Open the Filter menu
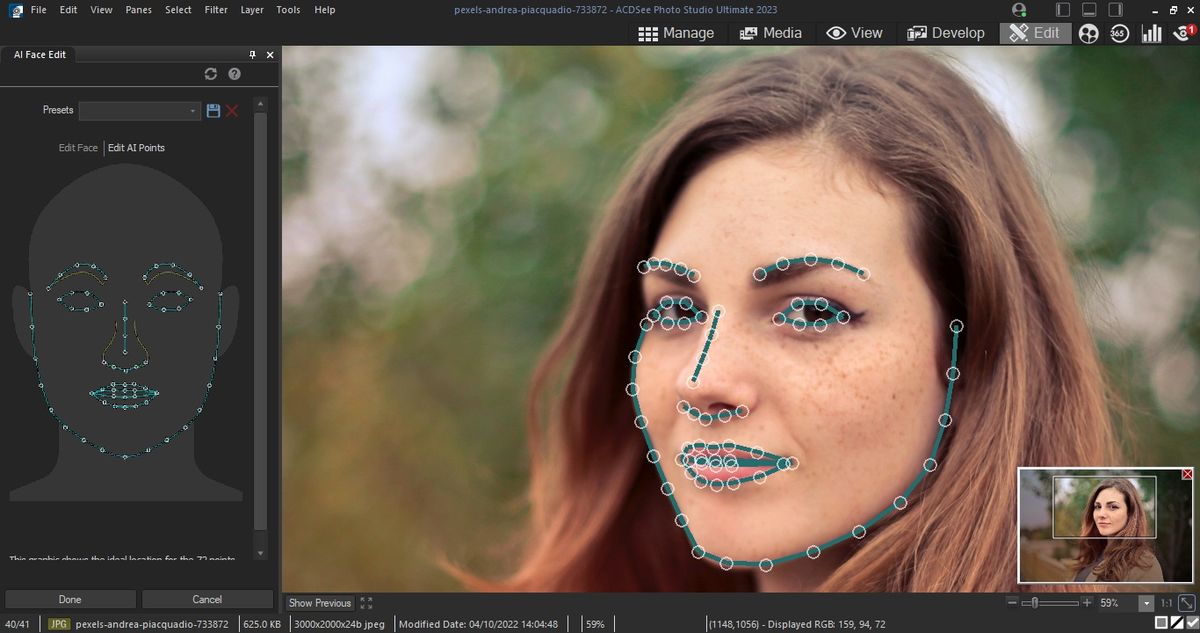1200x633 pixels. click(x=215, y=9)
